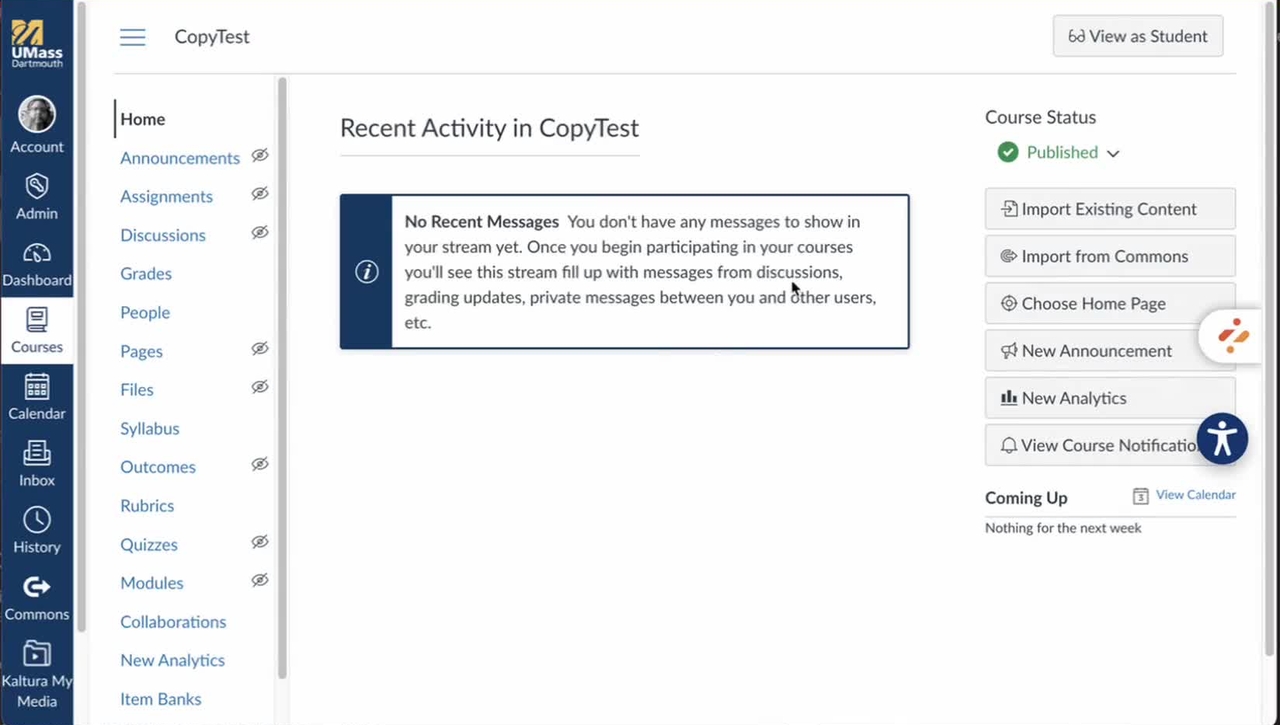Click the orange floating assistant icon
The width and height of the screenshot is (1280, 725).
pos(1234,336)
